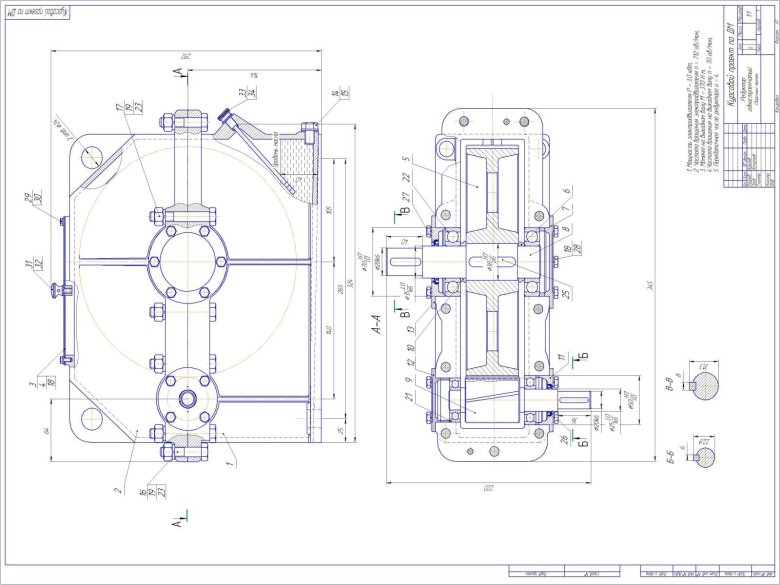Click the 33/34 position callout for dipstick

pyautogui.click(x=241, y=97)
